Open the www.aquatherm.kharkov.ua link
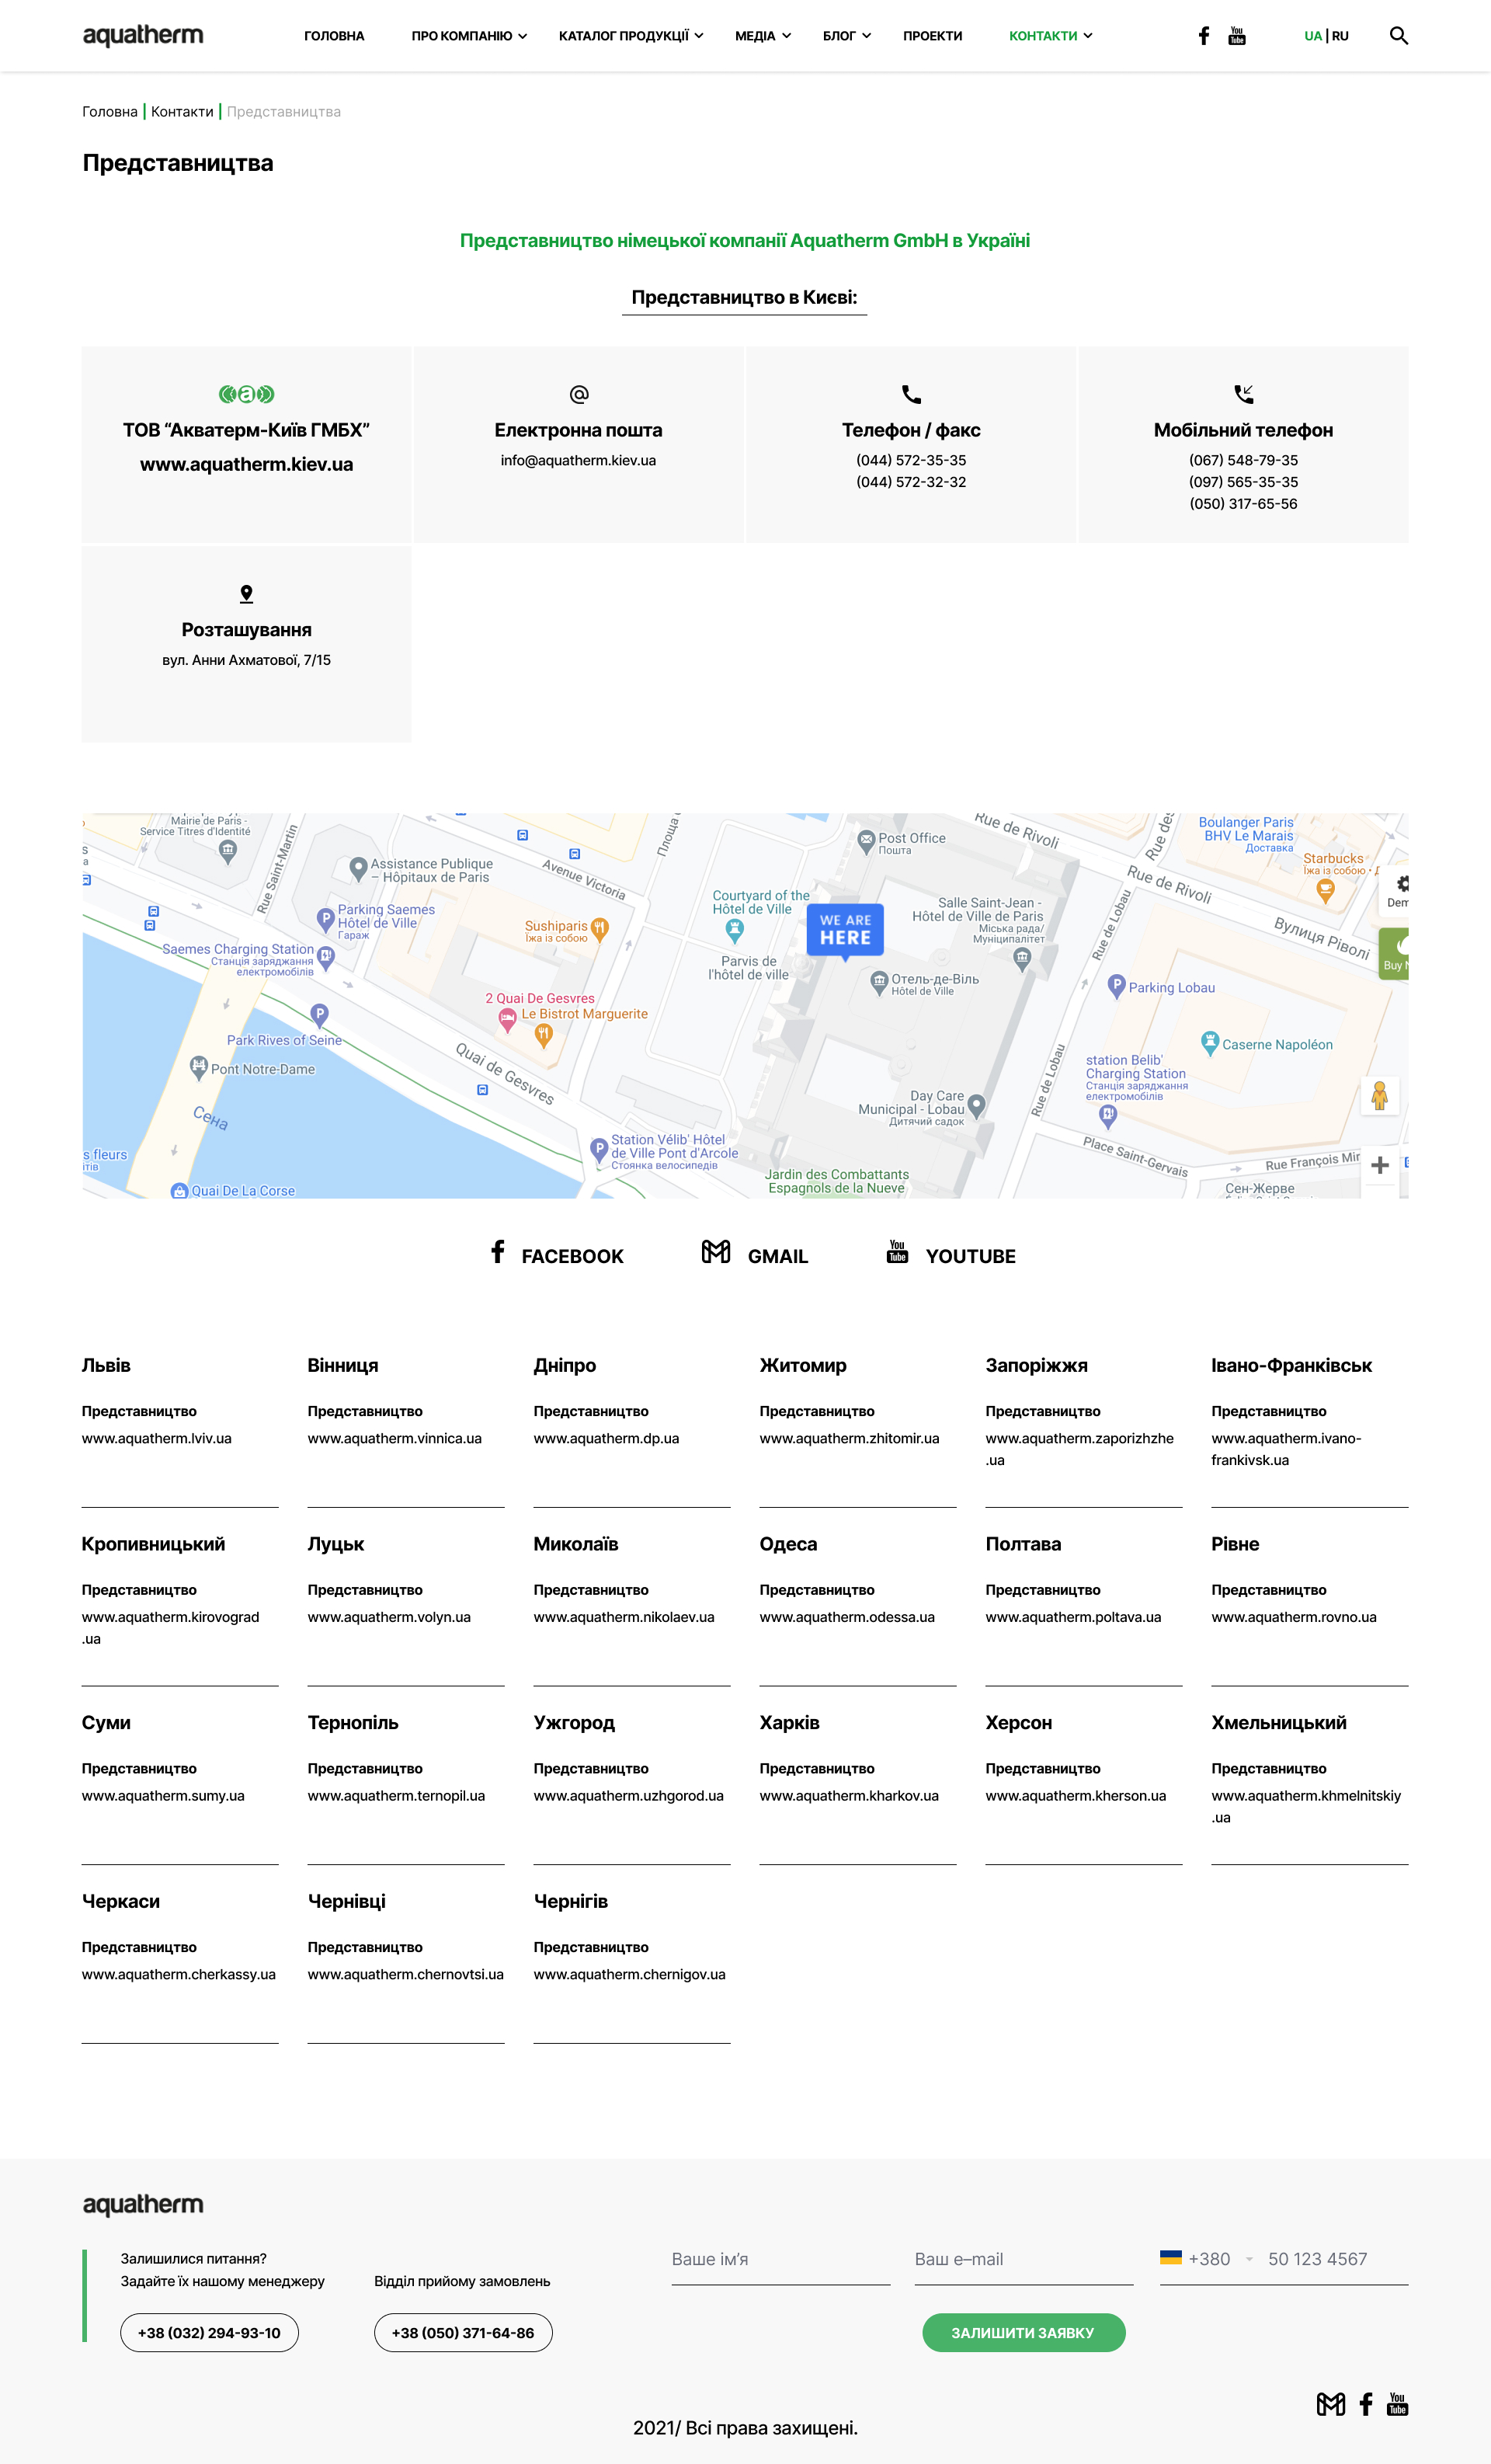 pyautogui.click(x=849, y=1796)
